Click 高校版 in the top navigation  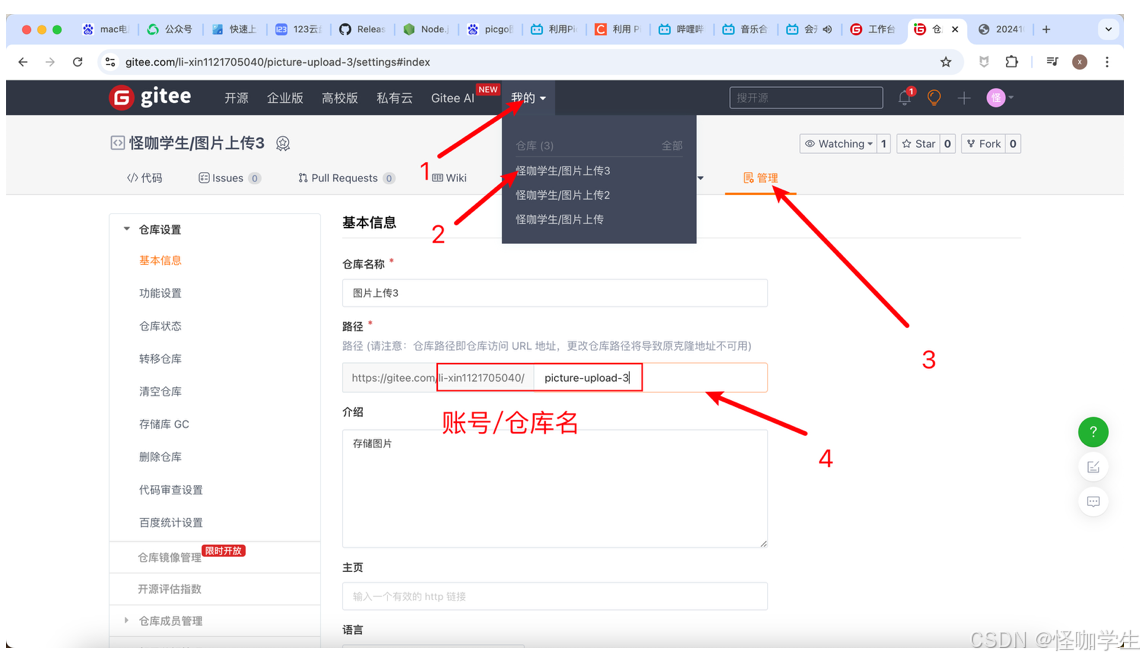(339, 98)
